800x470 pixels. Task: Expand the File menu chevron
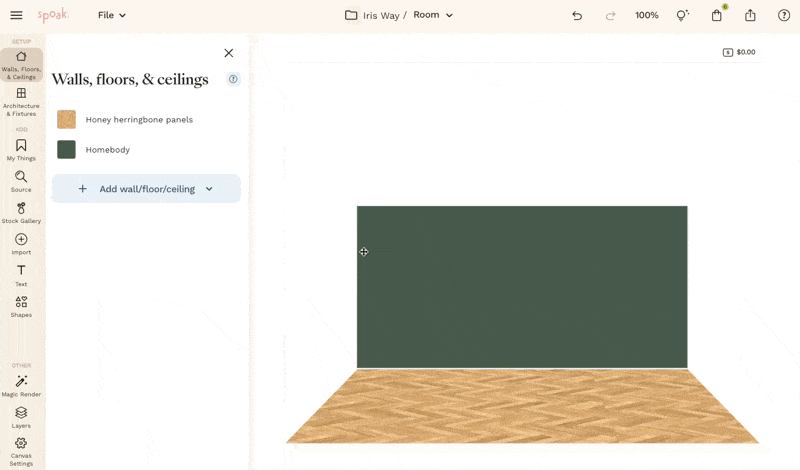(x=122, y=15)
